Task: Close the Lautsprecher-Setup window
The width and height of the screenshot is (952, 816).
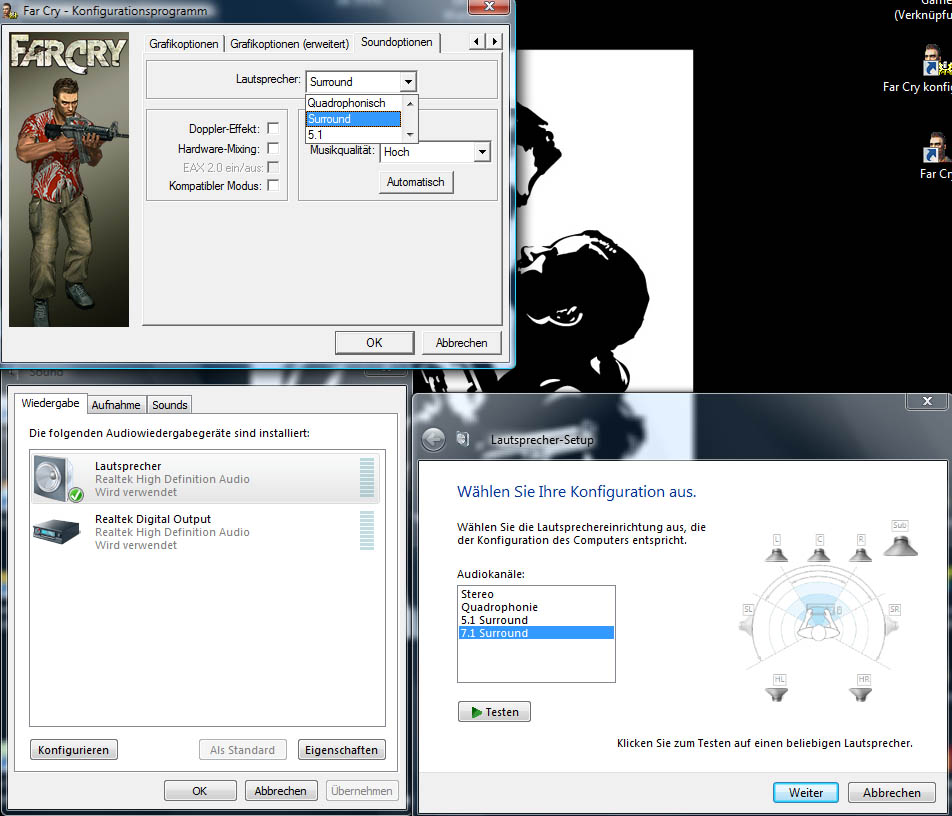Action: pos(926,401)
